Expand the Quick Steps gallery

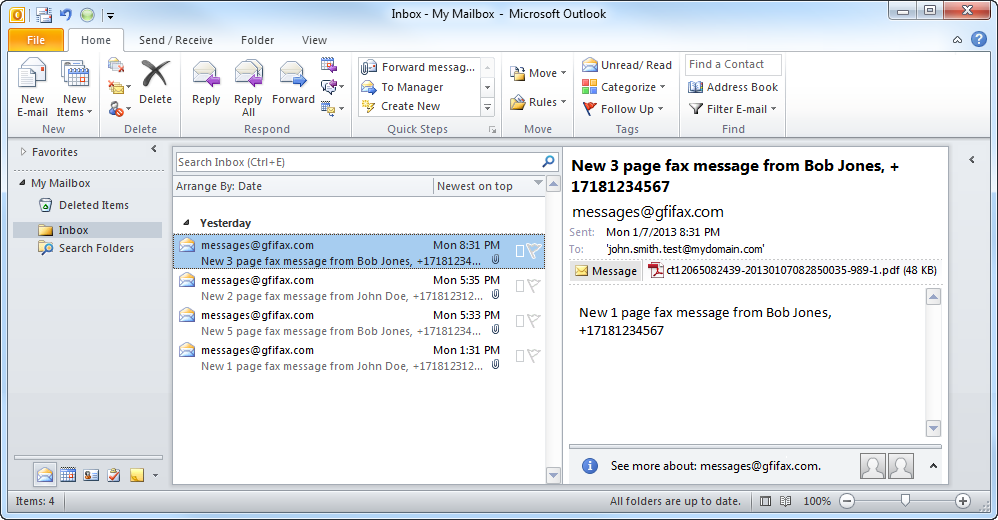488,107
